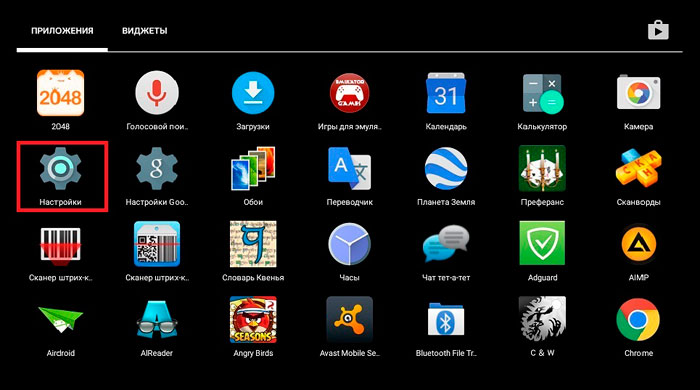Open the Календарь app
Image resolution: width=700 pixels, height=390 pixels.
point(446,93)
